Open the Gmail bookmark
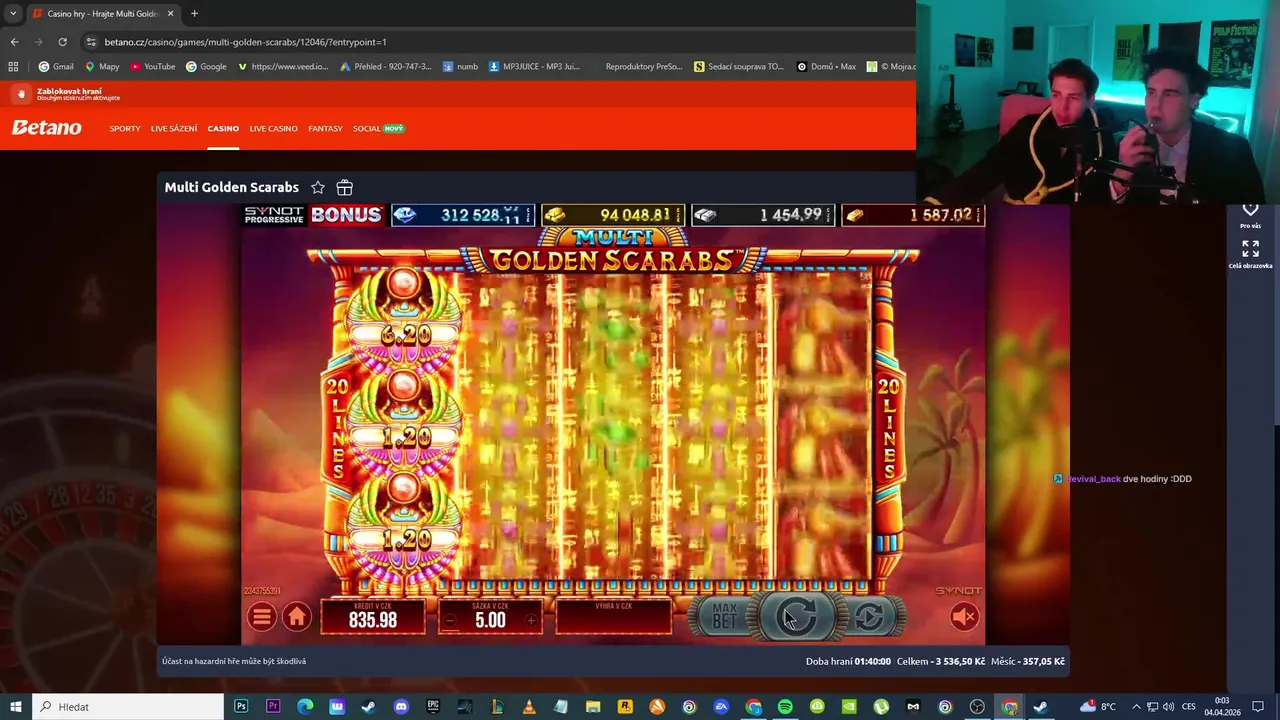 56,66
